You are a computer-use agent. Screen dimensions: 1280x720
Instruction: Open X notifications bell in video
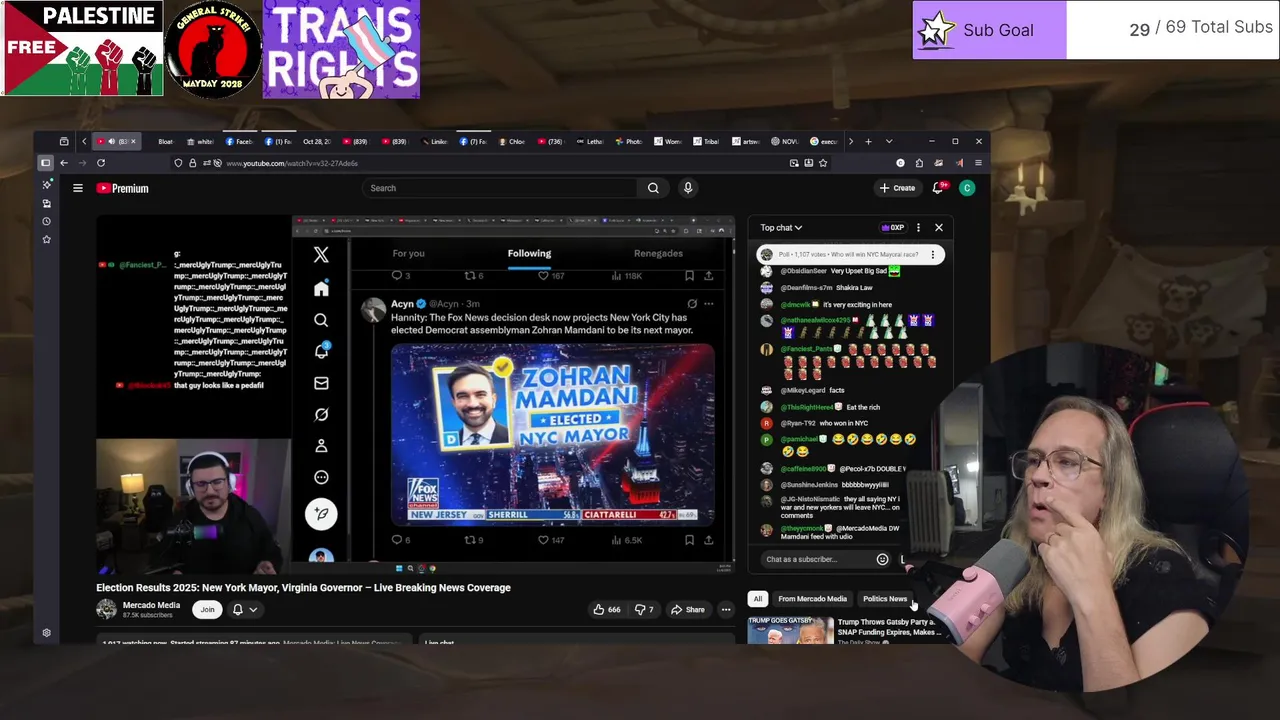click(x=321, y=351)
